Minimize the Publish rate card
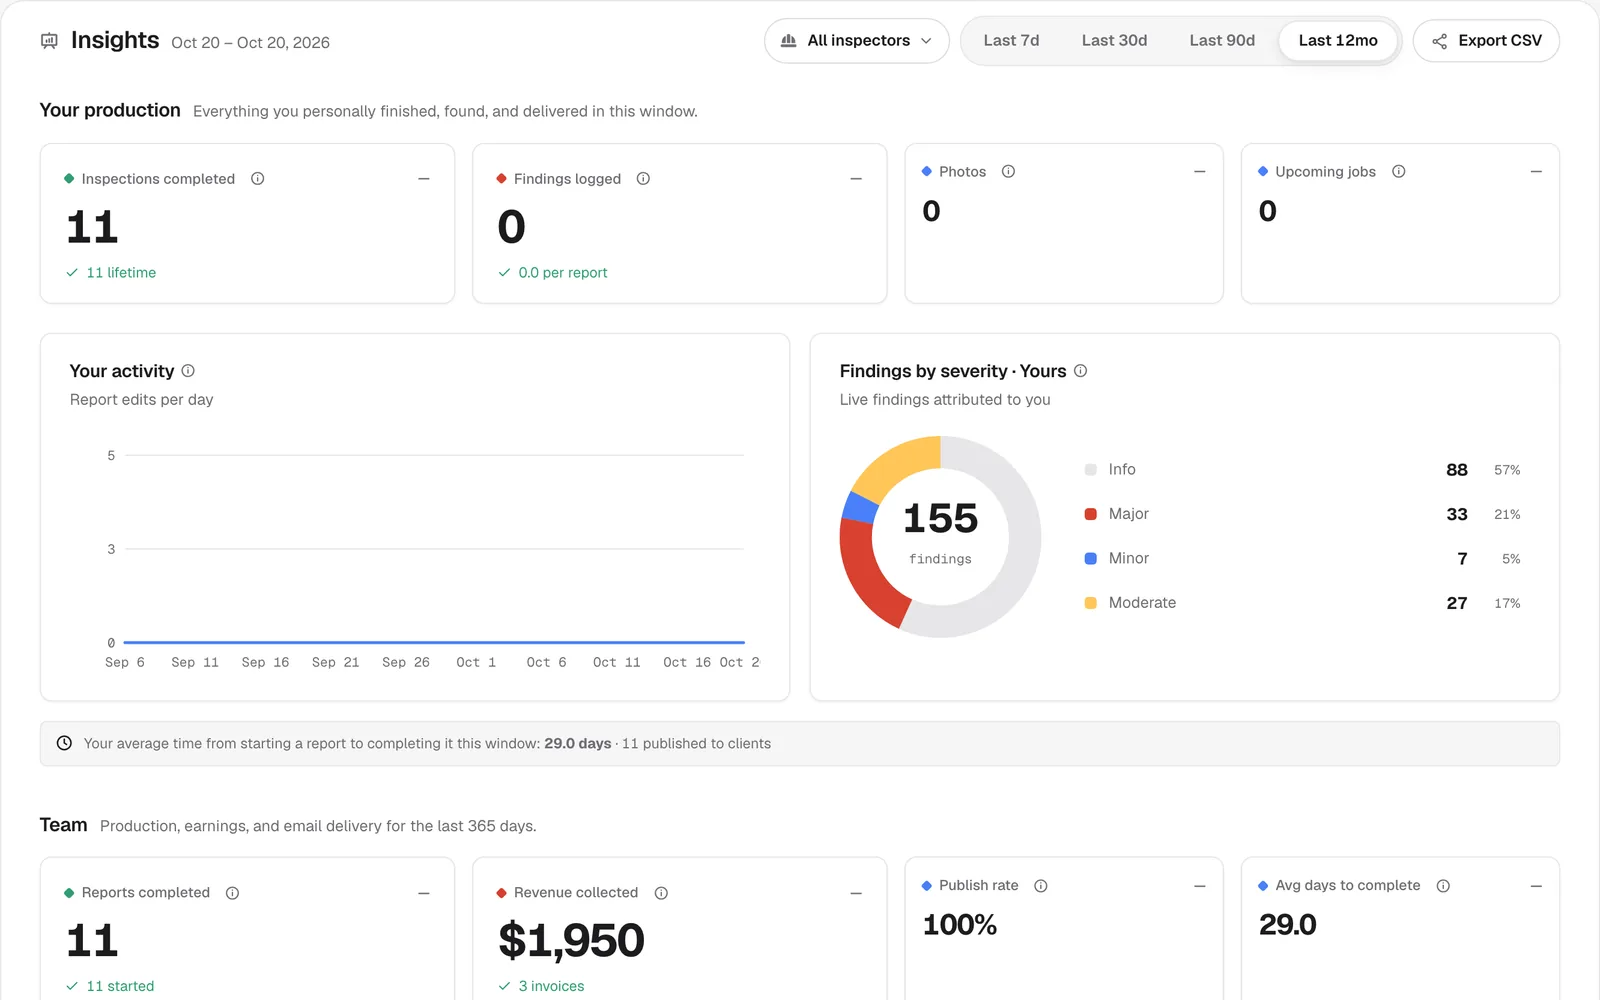 coord(1200,886)
